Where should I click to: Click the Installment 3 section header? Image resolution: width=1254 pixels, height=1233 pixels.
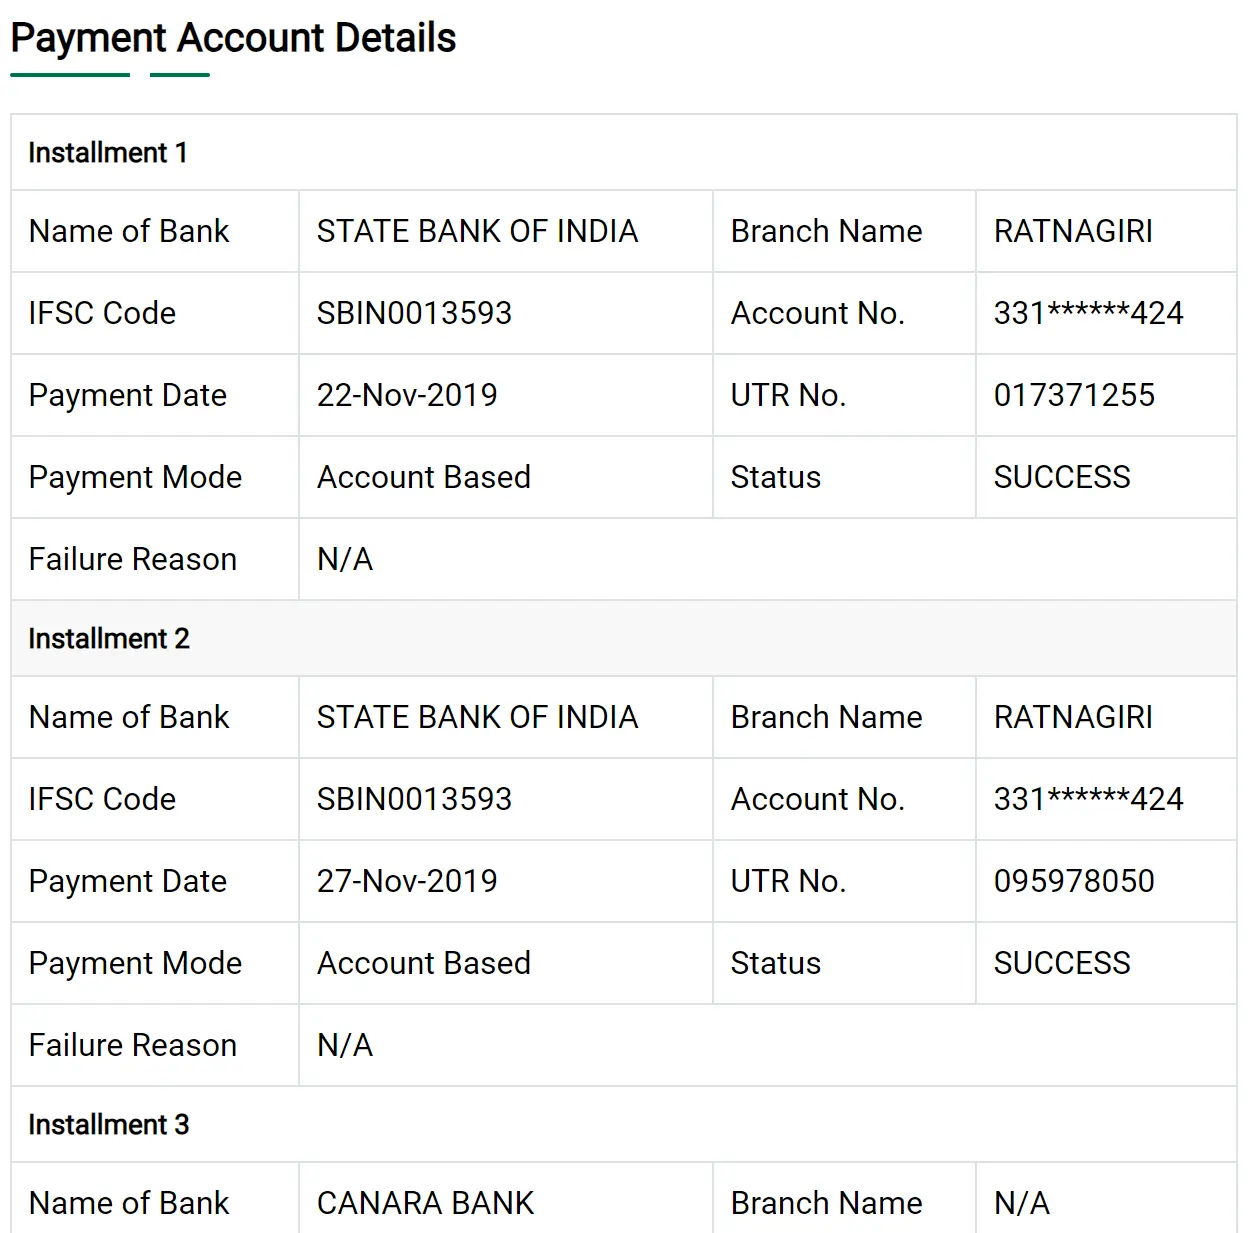click(x=109, y=1125)
